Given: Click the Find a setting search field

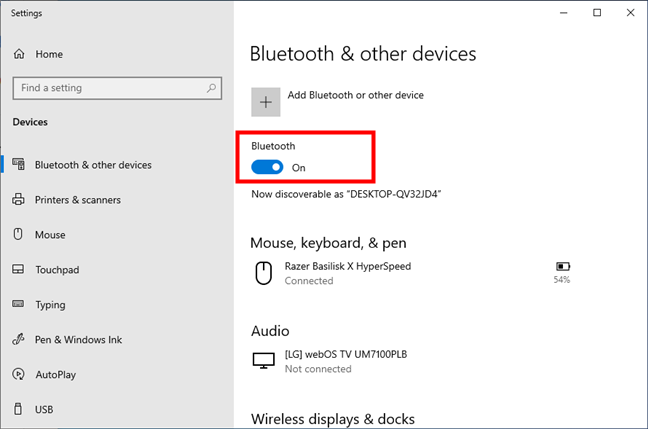Looking at the screenshot, I should [117, 88].
